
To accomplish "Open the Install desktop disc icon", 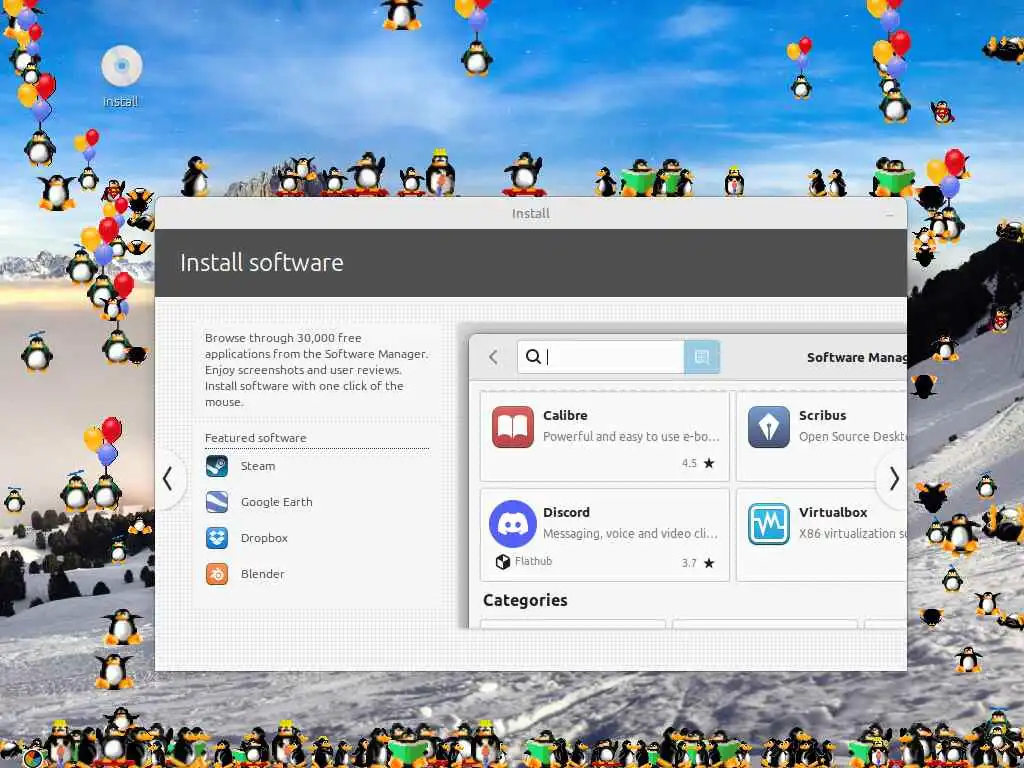I will (x=121, y=67).
